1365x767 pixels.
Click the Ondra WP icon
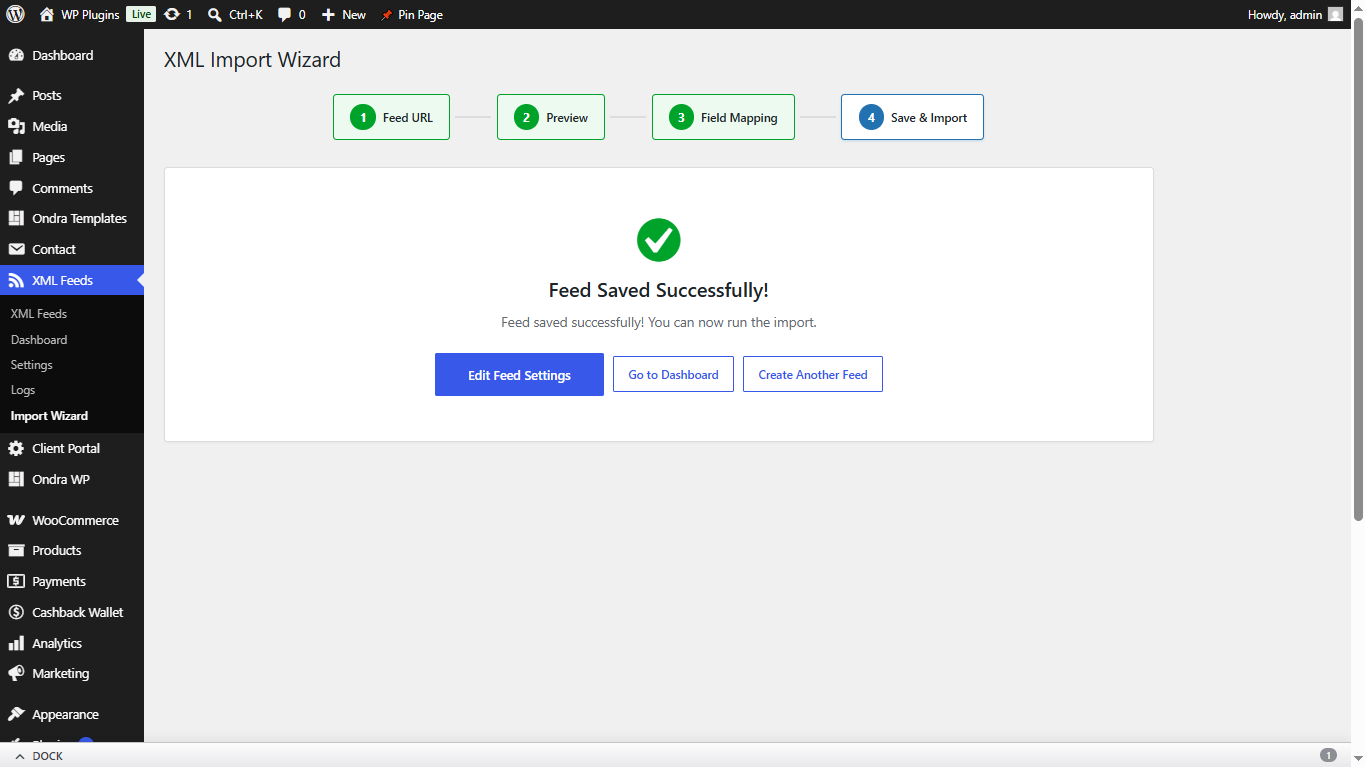[16, 479]
